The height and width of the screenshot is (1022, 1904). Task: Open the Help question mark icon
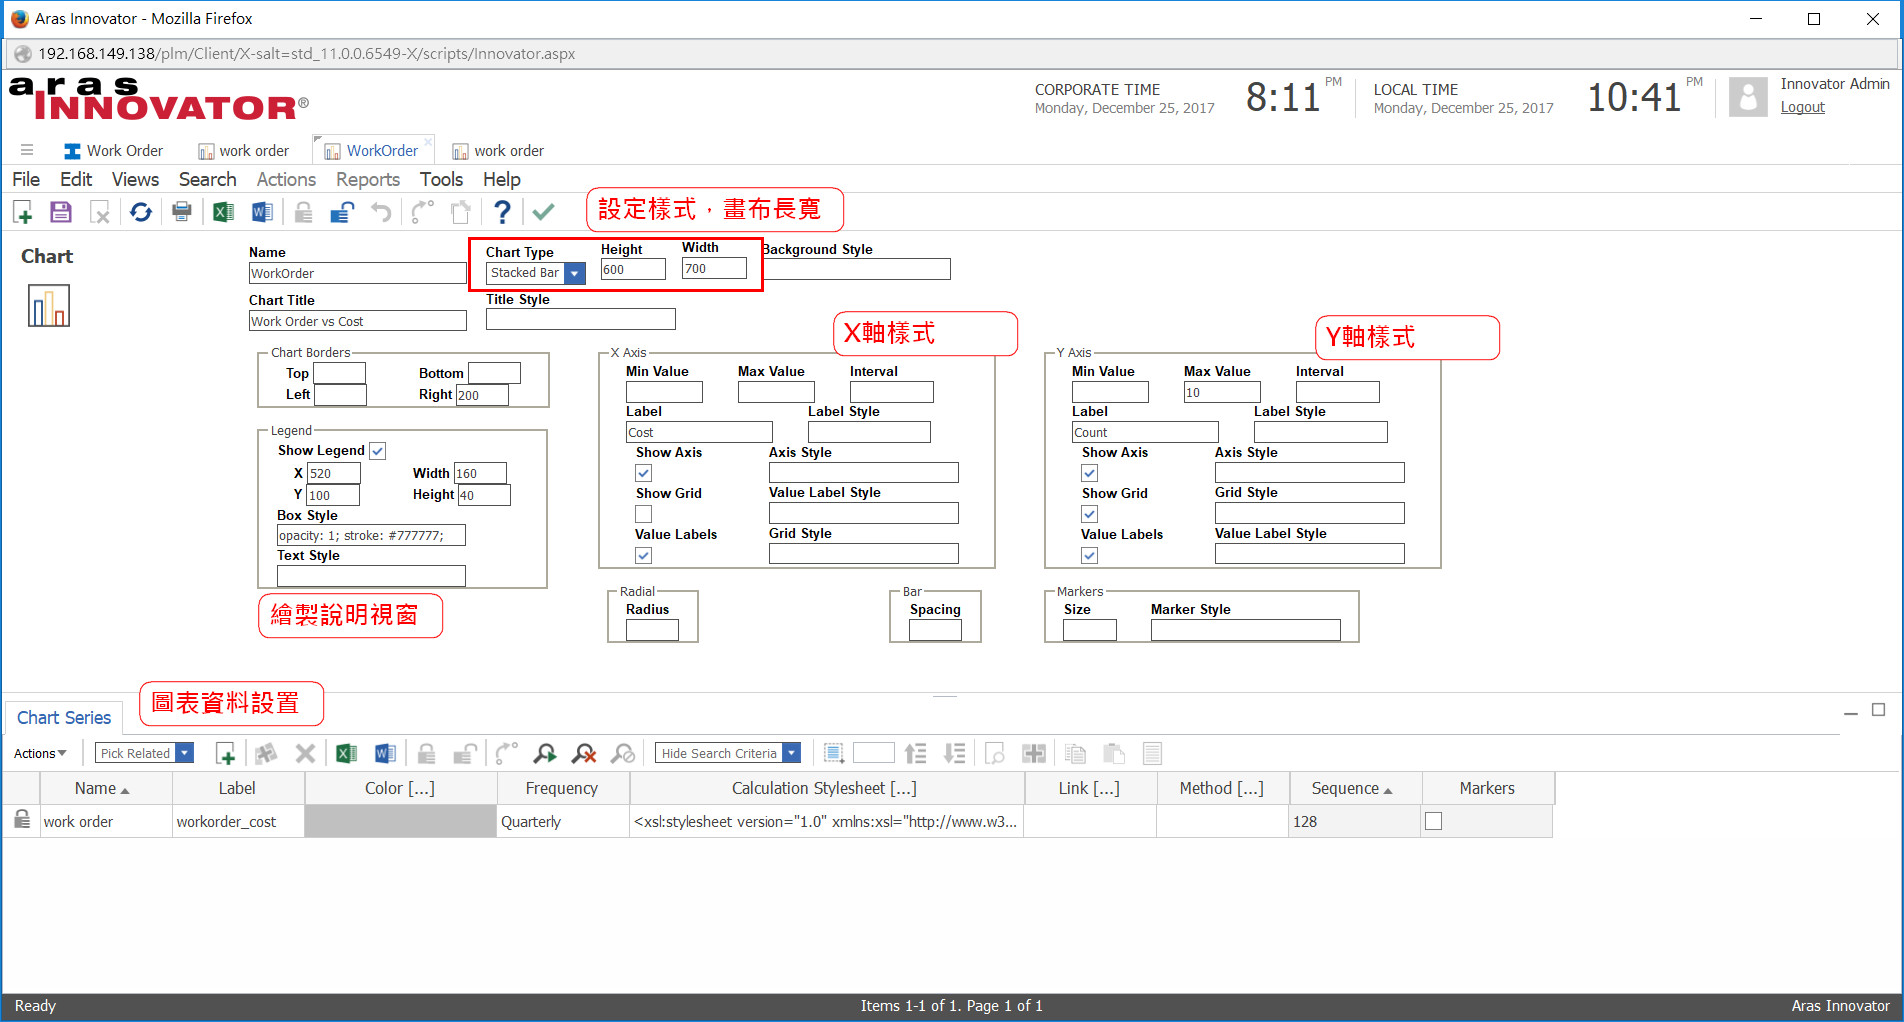point(502,212)
